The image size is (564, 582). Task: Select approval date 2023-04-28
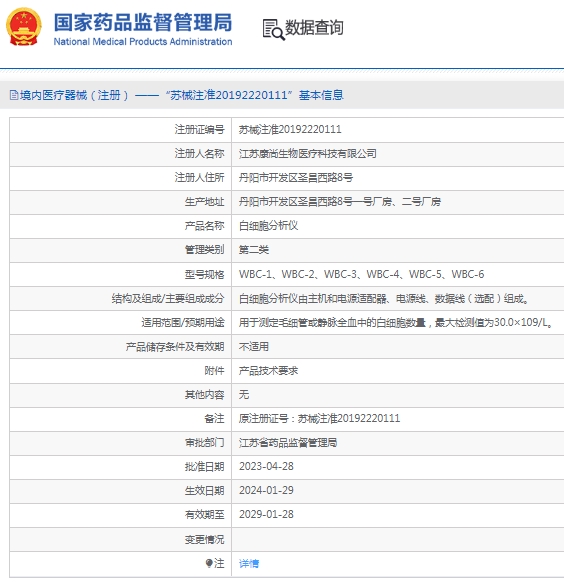pos(266,467)
